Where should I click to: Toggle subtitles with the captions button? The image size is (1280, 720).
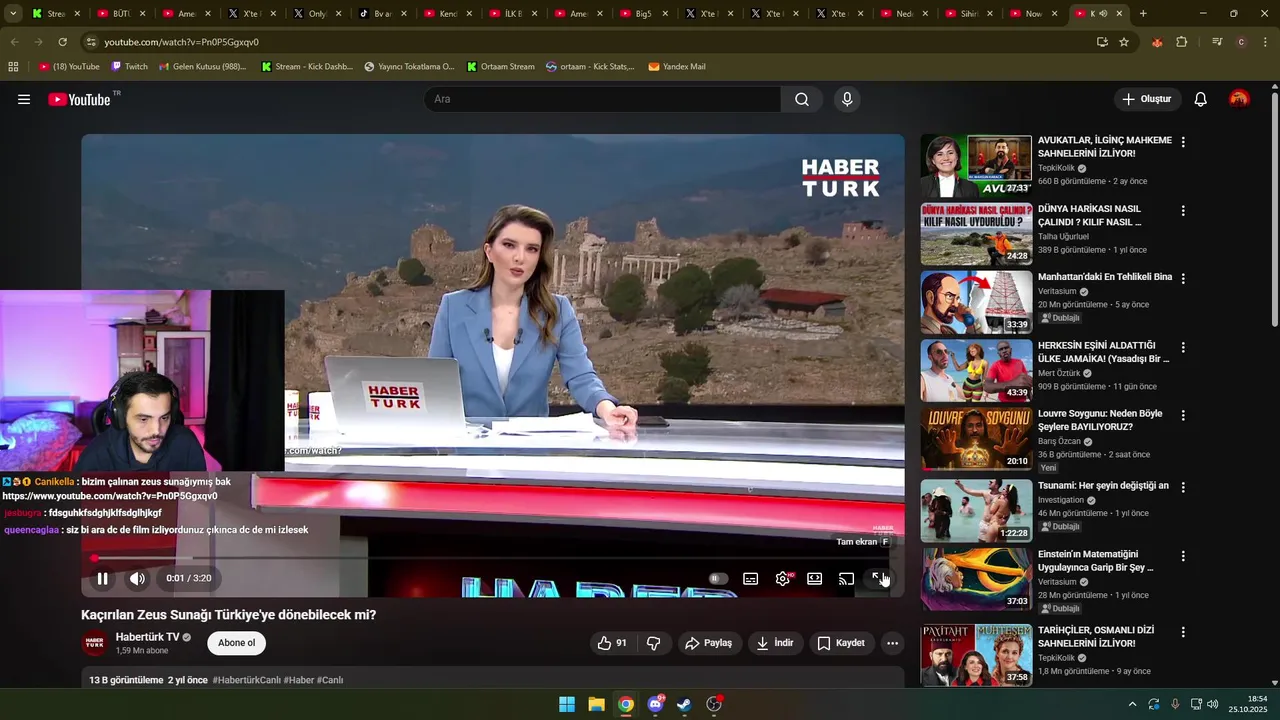750,578
